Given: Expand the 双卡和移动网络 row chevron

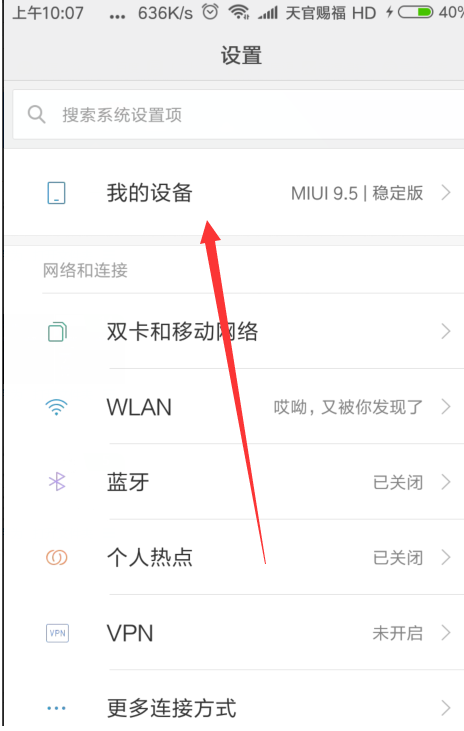Looking at the screenshot, I should (x=446, y=331).
